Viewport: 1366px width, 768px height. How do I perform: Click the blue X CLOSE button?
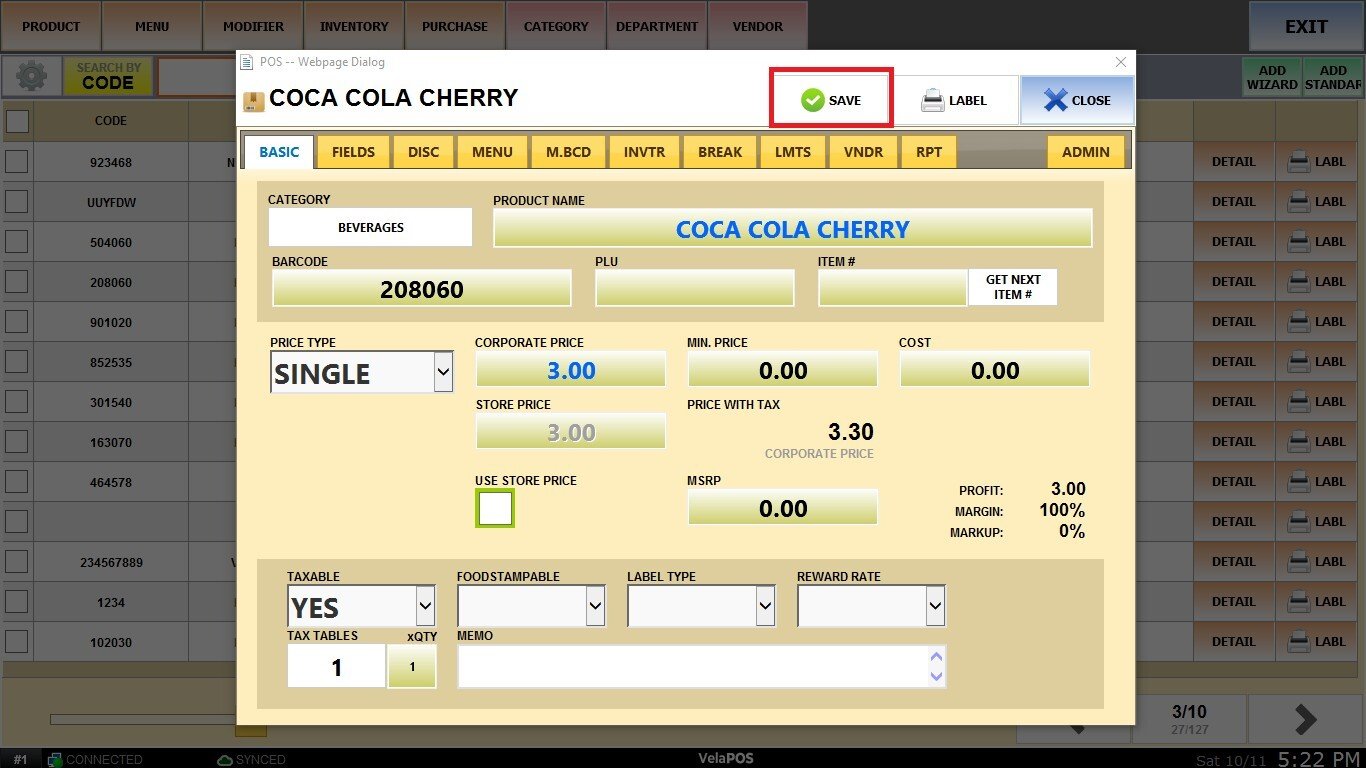tap(1077, 100)
